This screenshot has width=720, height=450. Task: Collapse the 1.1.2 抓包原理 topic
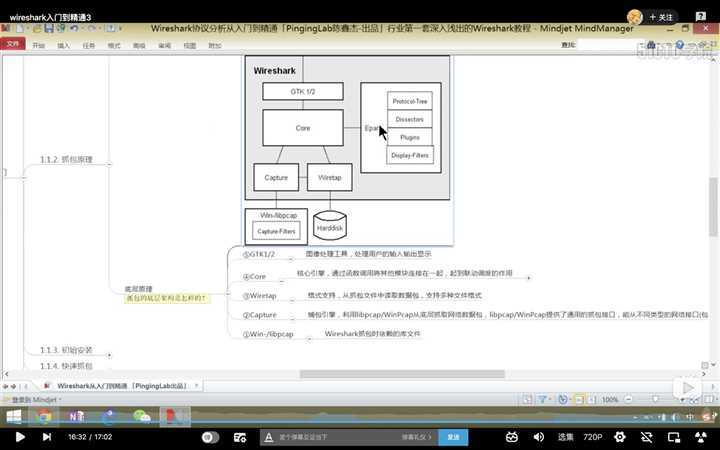(x=109, y=164)
